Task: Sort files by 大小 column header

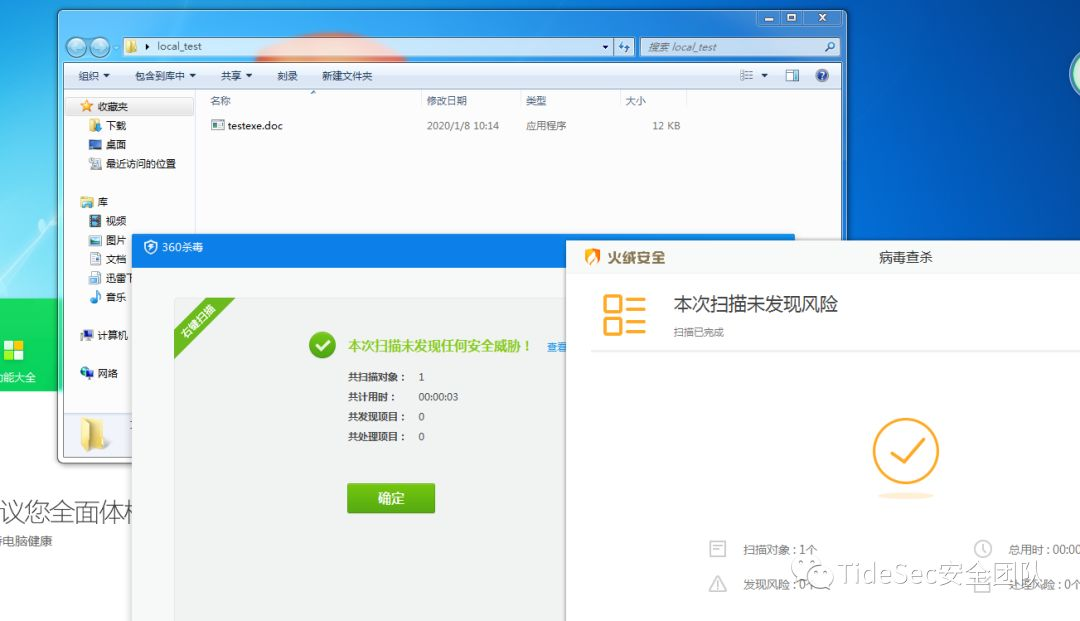Action: point(635,101)
